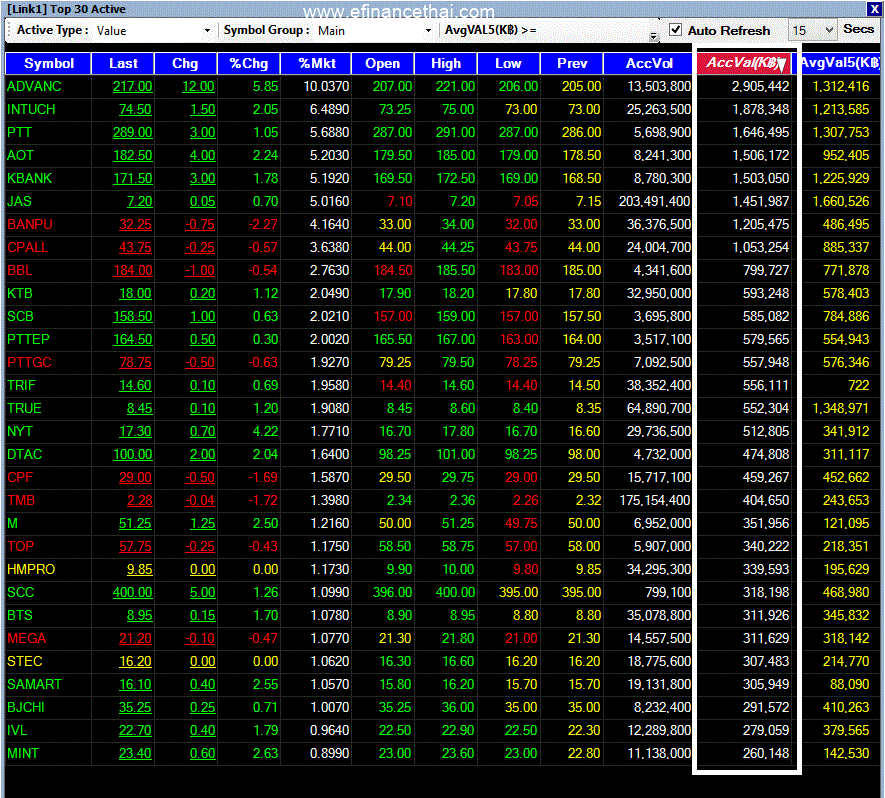
Task: Select the TRIF symbol
Action: point(21,385)
